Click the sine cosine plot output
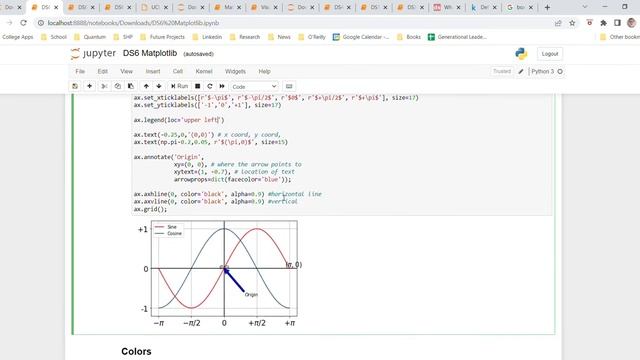 coord(220,274)
